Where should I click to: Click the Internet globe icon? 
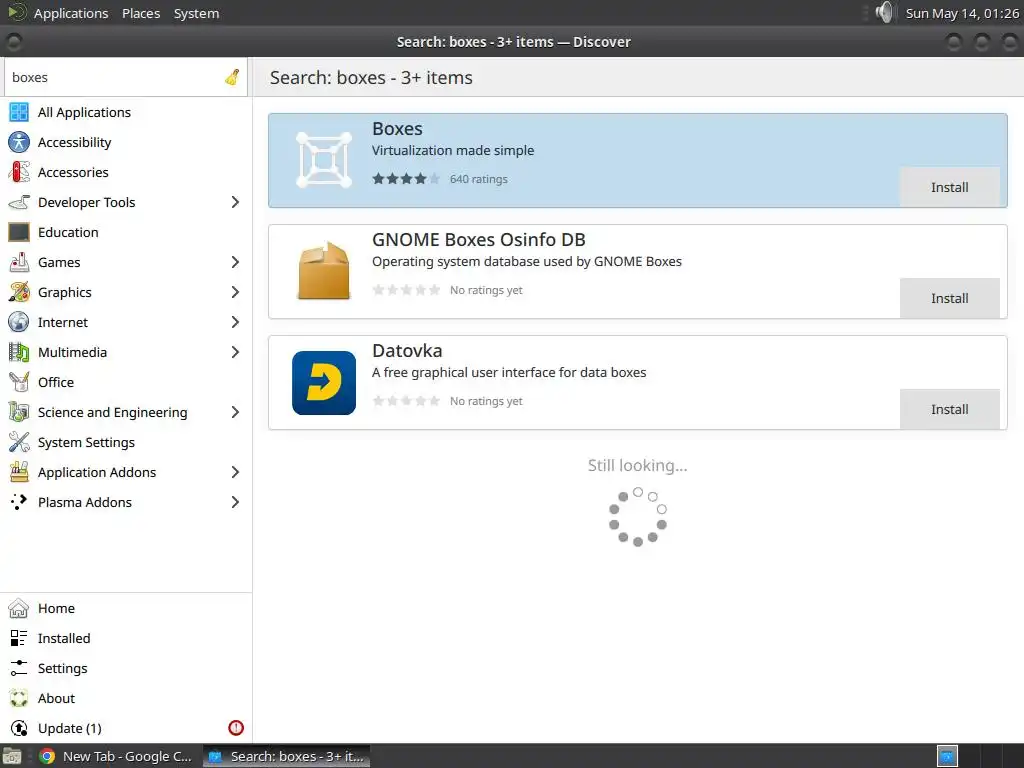(x=19, y=323)
